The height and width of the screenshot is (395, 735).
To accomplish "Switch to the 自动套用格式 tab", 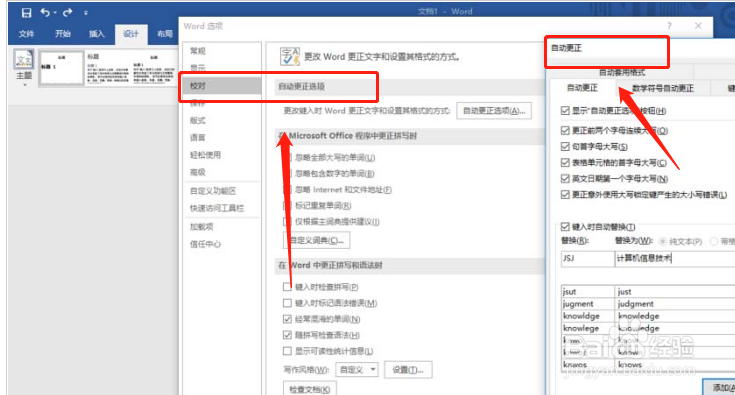I will click(x=622, y=72).
